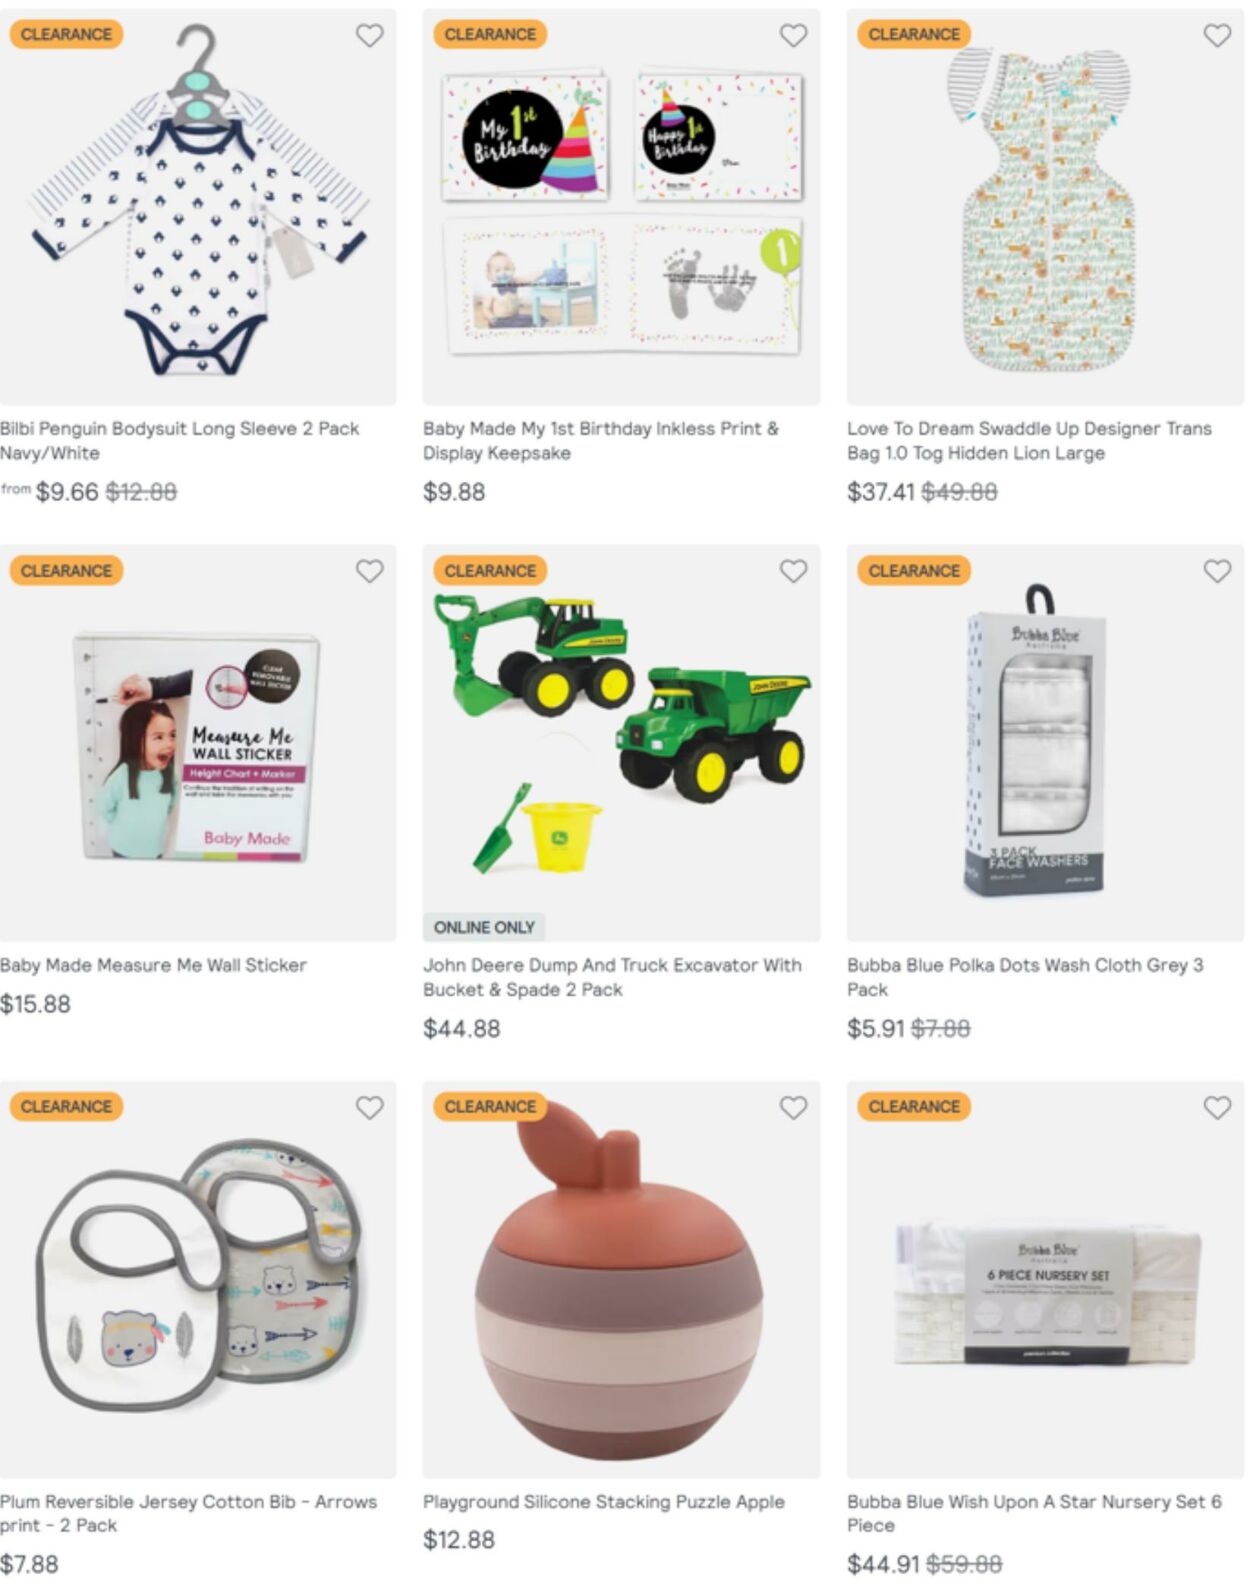Image resolution: width=1250 pixels, height=1595 pixels.
Task: Open Love To Dream Swaddle Up title link
Action: tap(1029, 441)
